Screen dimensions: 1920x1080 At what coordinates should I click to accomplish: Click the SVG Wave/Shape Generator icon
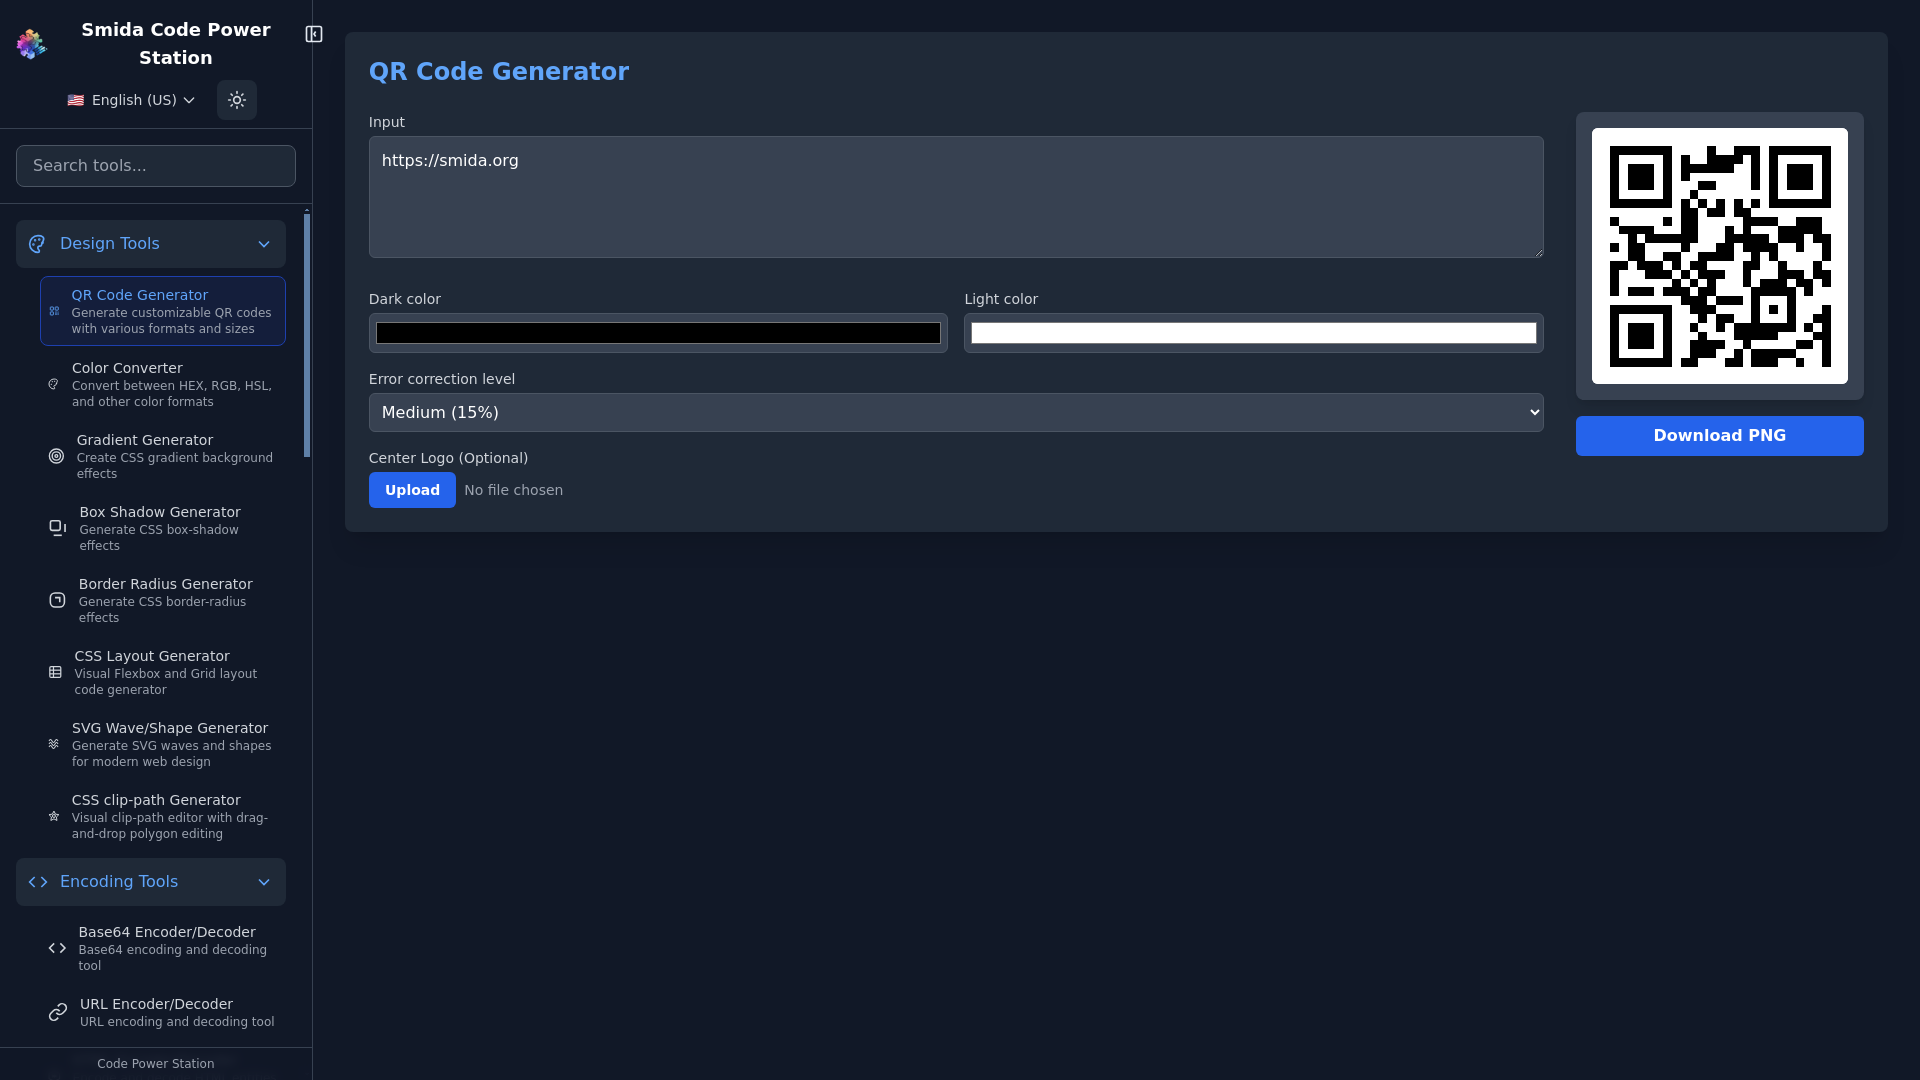point(53,744)
